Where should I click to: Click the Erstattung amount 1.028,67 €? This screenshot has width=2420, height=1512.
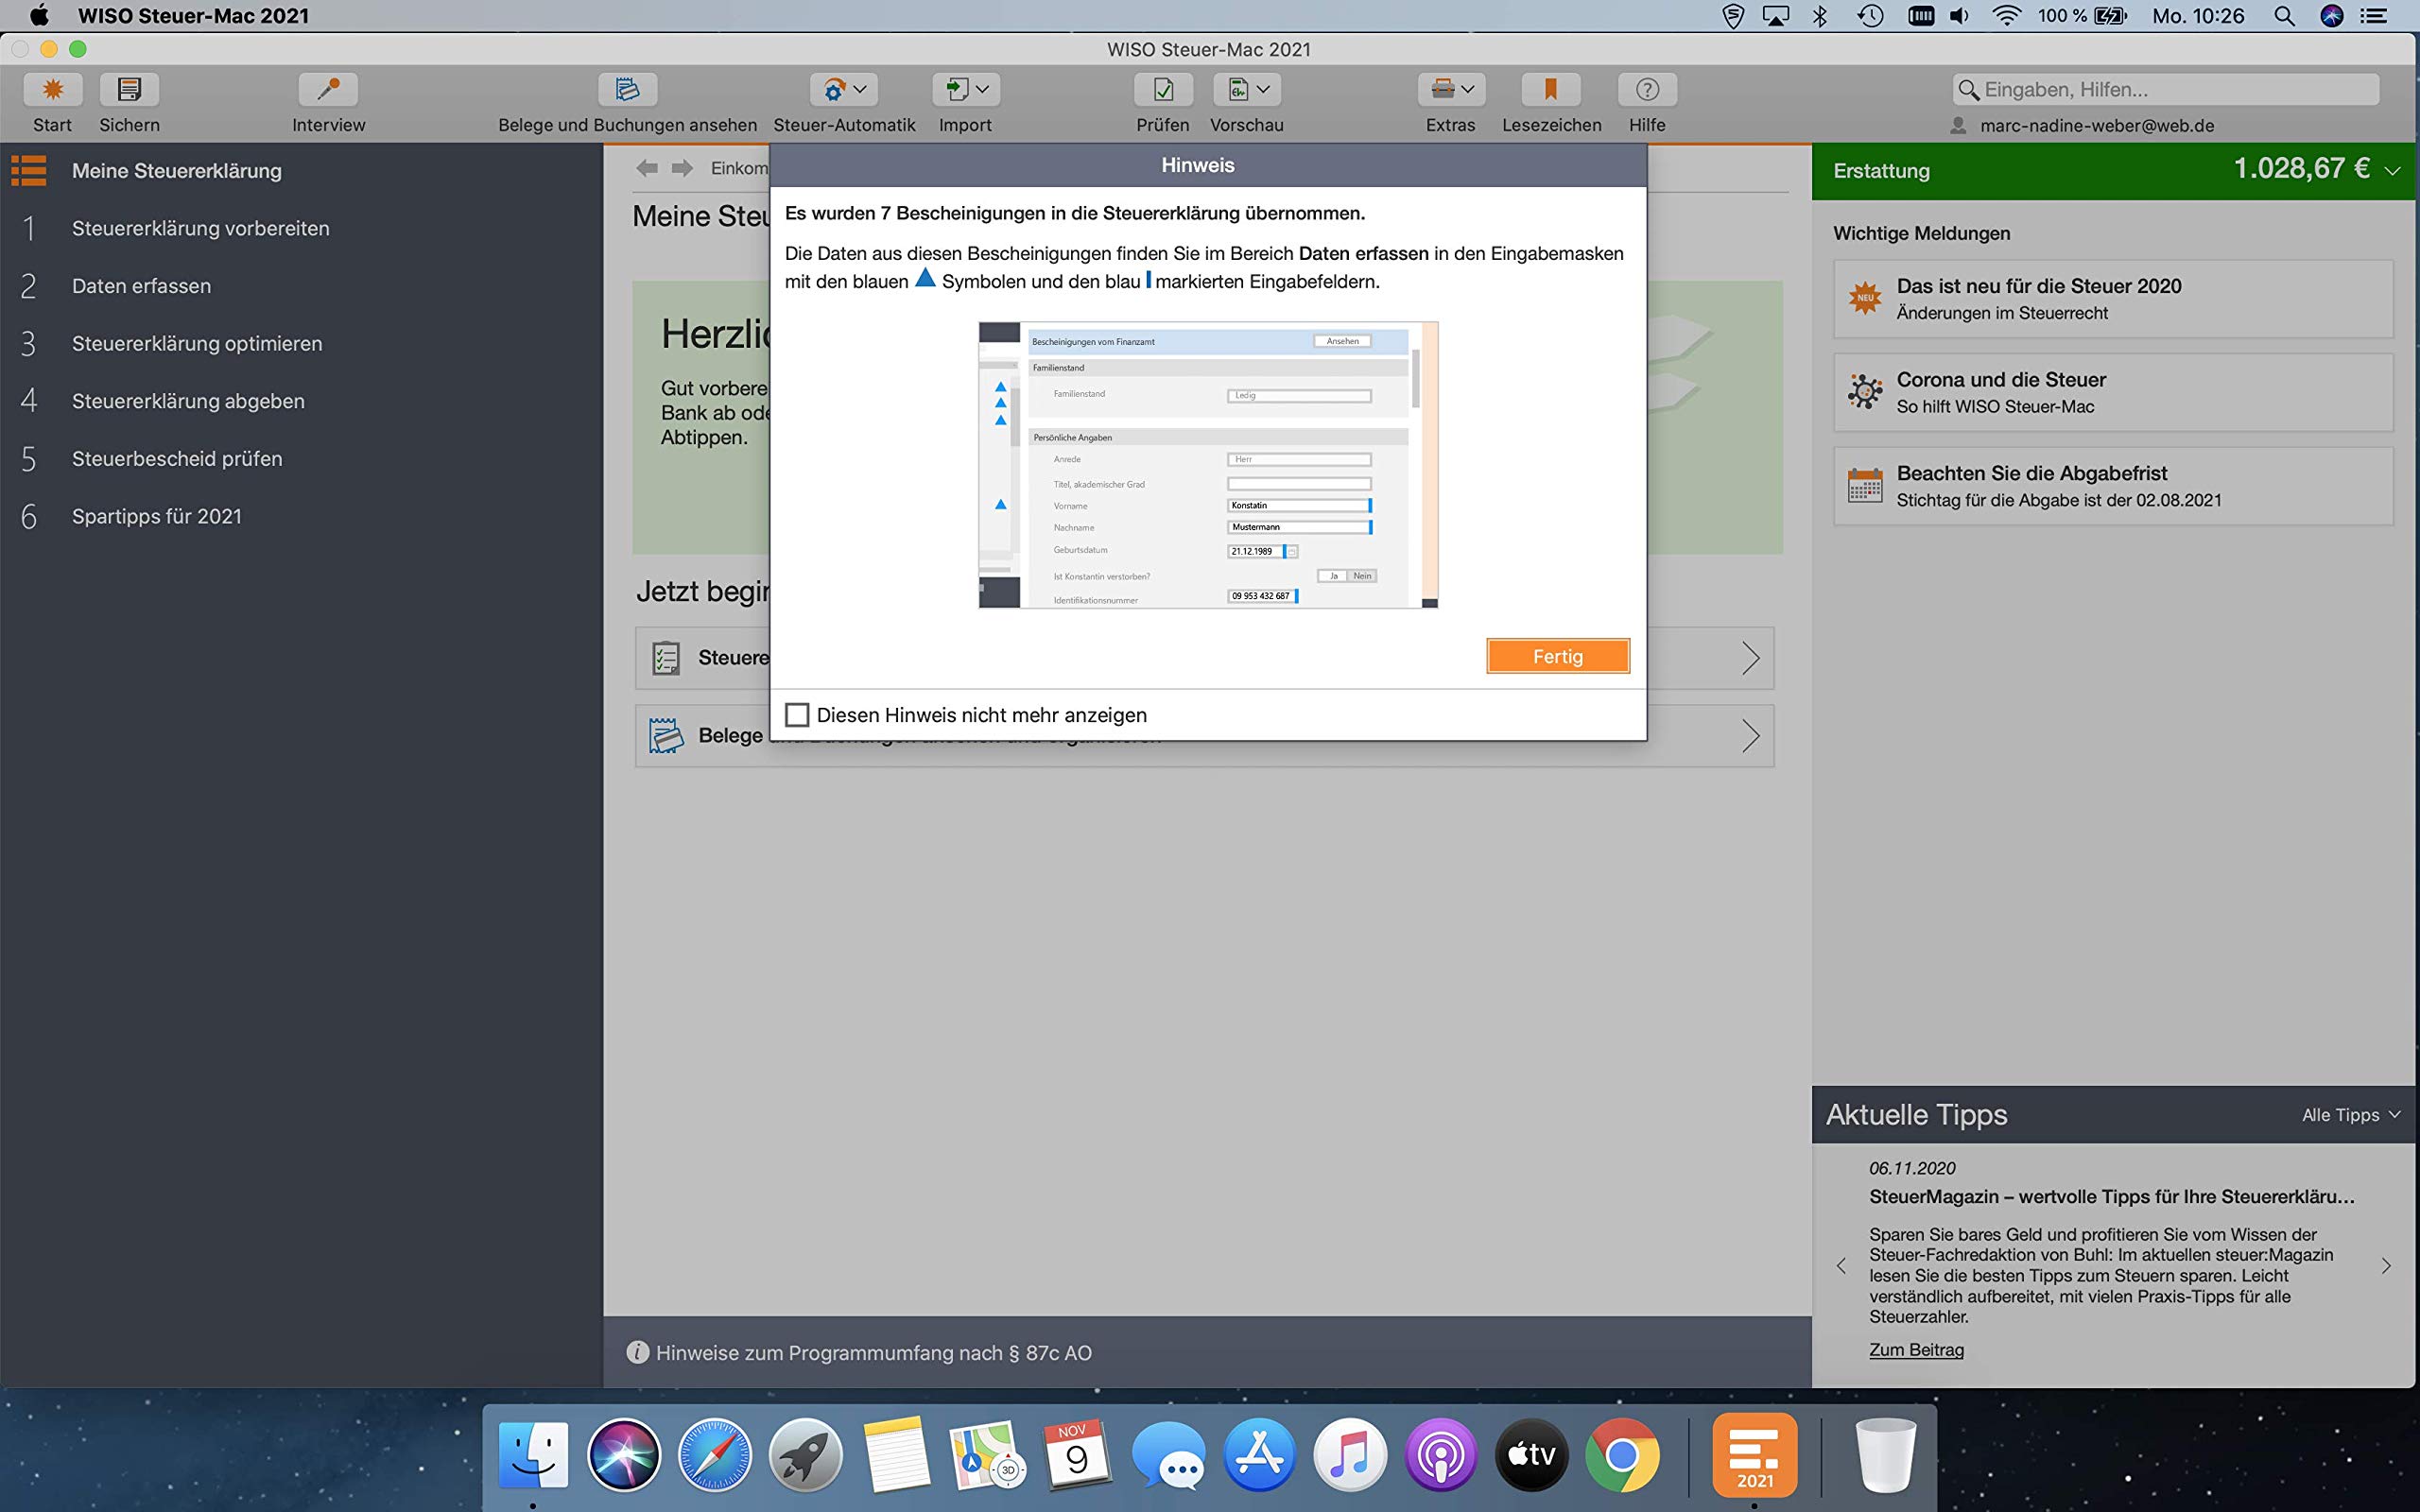pyautogui.click(x=2301, y=169)
